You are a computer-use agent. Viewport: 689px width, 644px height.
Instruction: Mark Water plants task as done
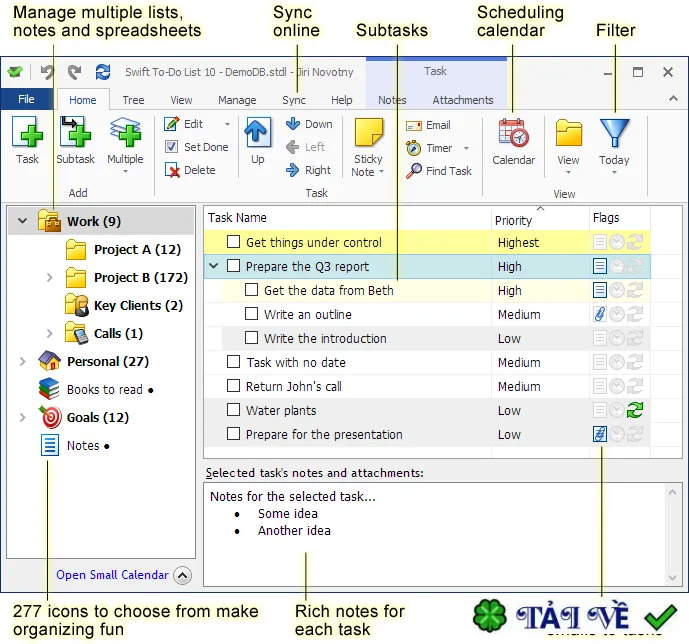pos(233,410)
